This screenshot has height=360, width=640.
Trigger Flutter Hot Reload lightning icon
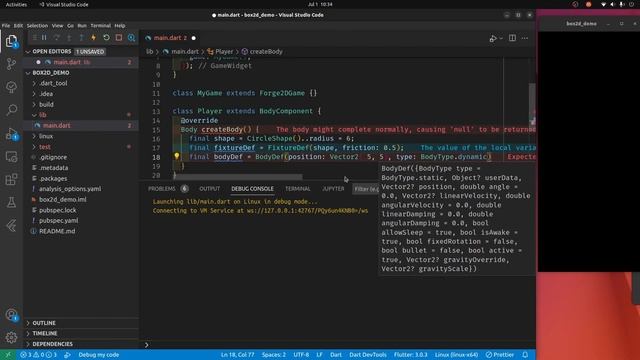[93, 38]
